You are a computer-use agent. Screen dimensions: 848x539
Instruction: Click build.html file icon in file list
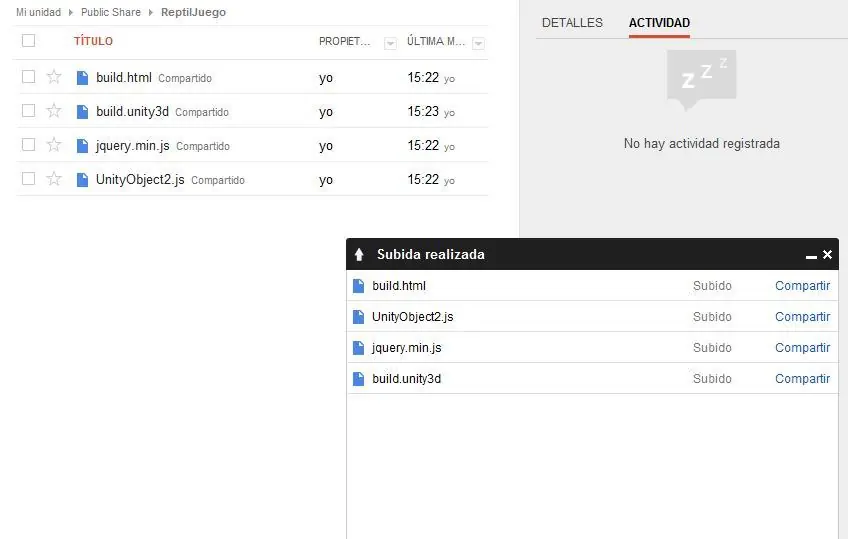tap(82, 78)
